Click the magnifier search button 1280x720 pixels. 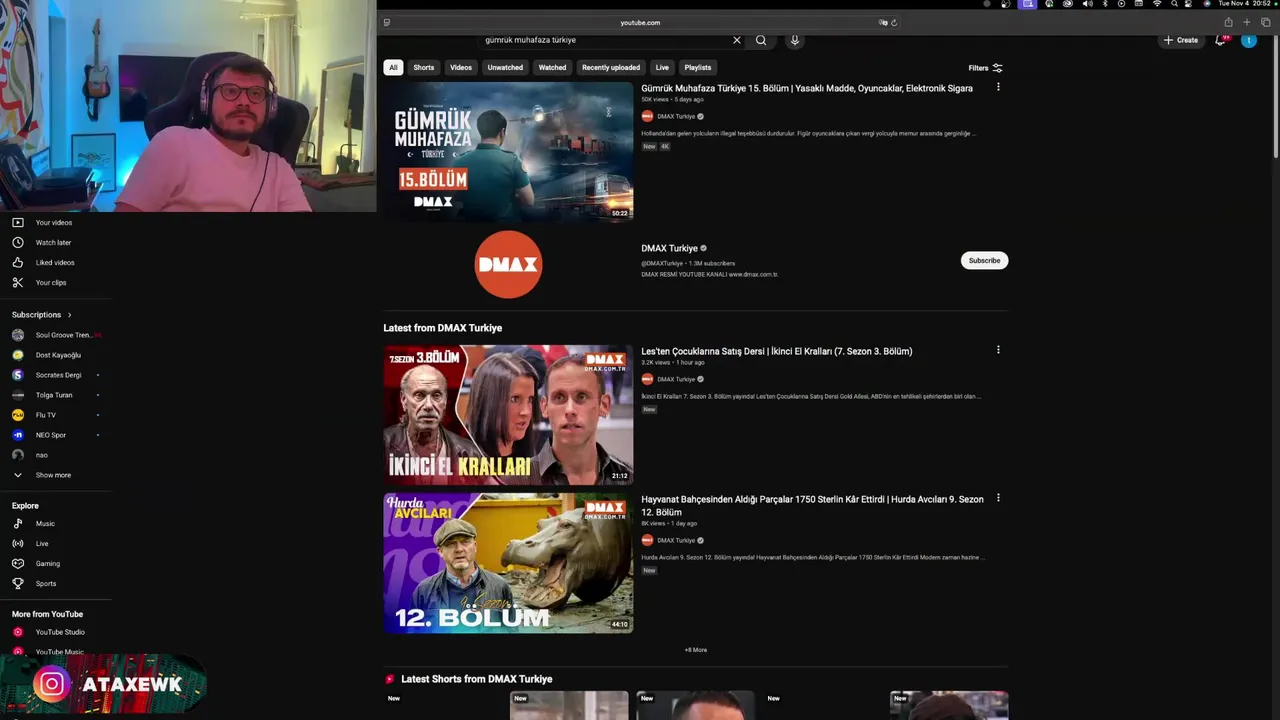click(x=761, y=40)
